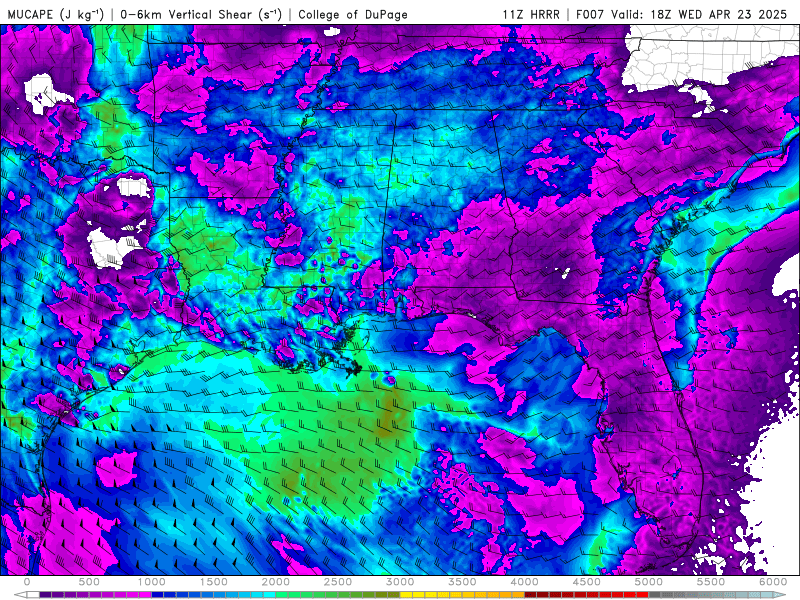
Task: Click the 0 value on the color scale
Action: 27,582
